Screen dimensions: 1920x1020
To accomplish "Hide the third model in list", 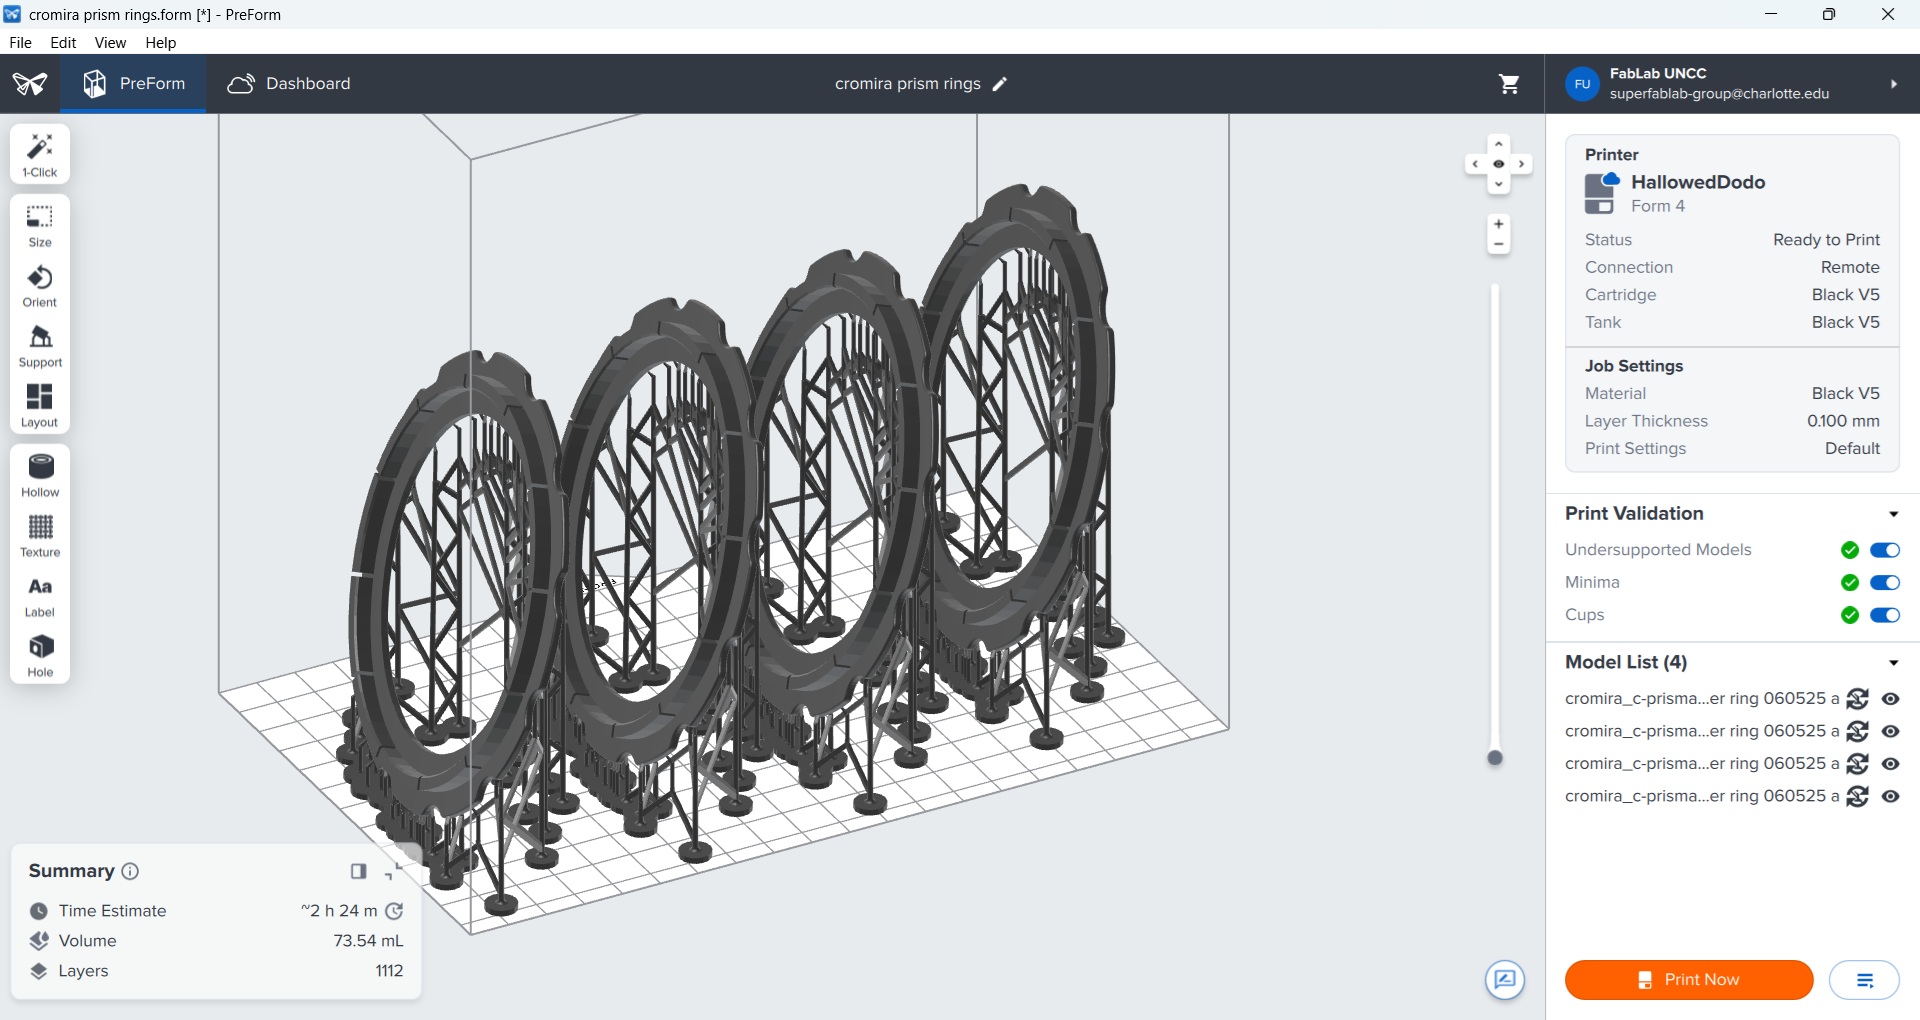I will tap(1891, 764).
